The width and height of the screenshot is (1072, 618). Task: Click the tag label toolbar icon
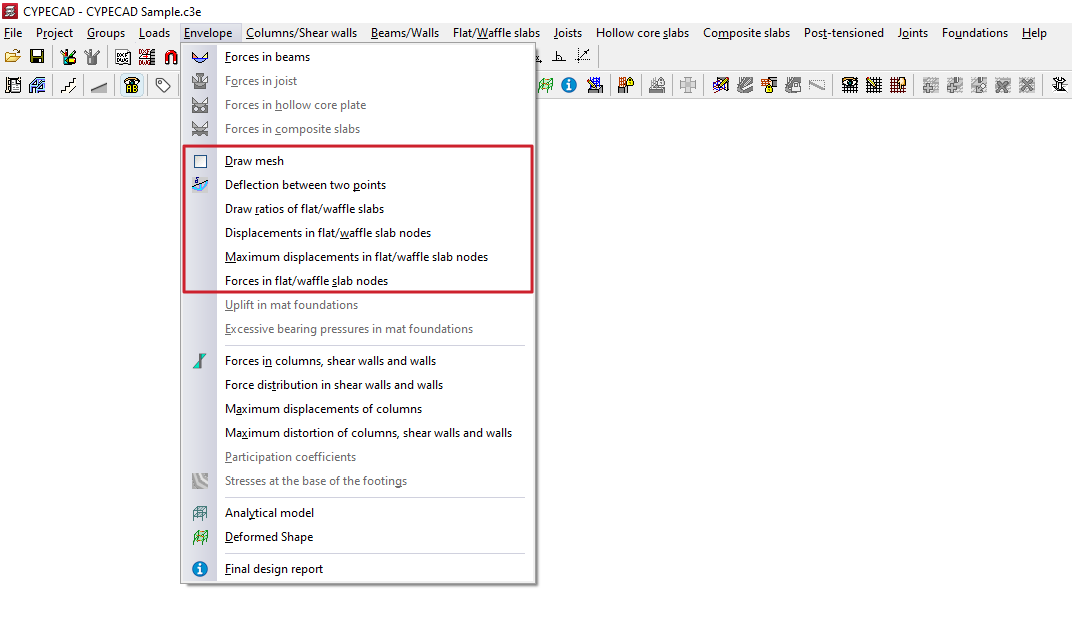point(163,85)
